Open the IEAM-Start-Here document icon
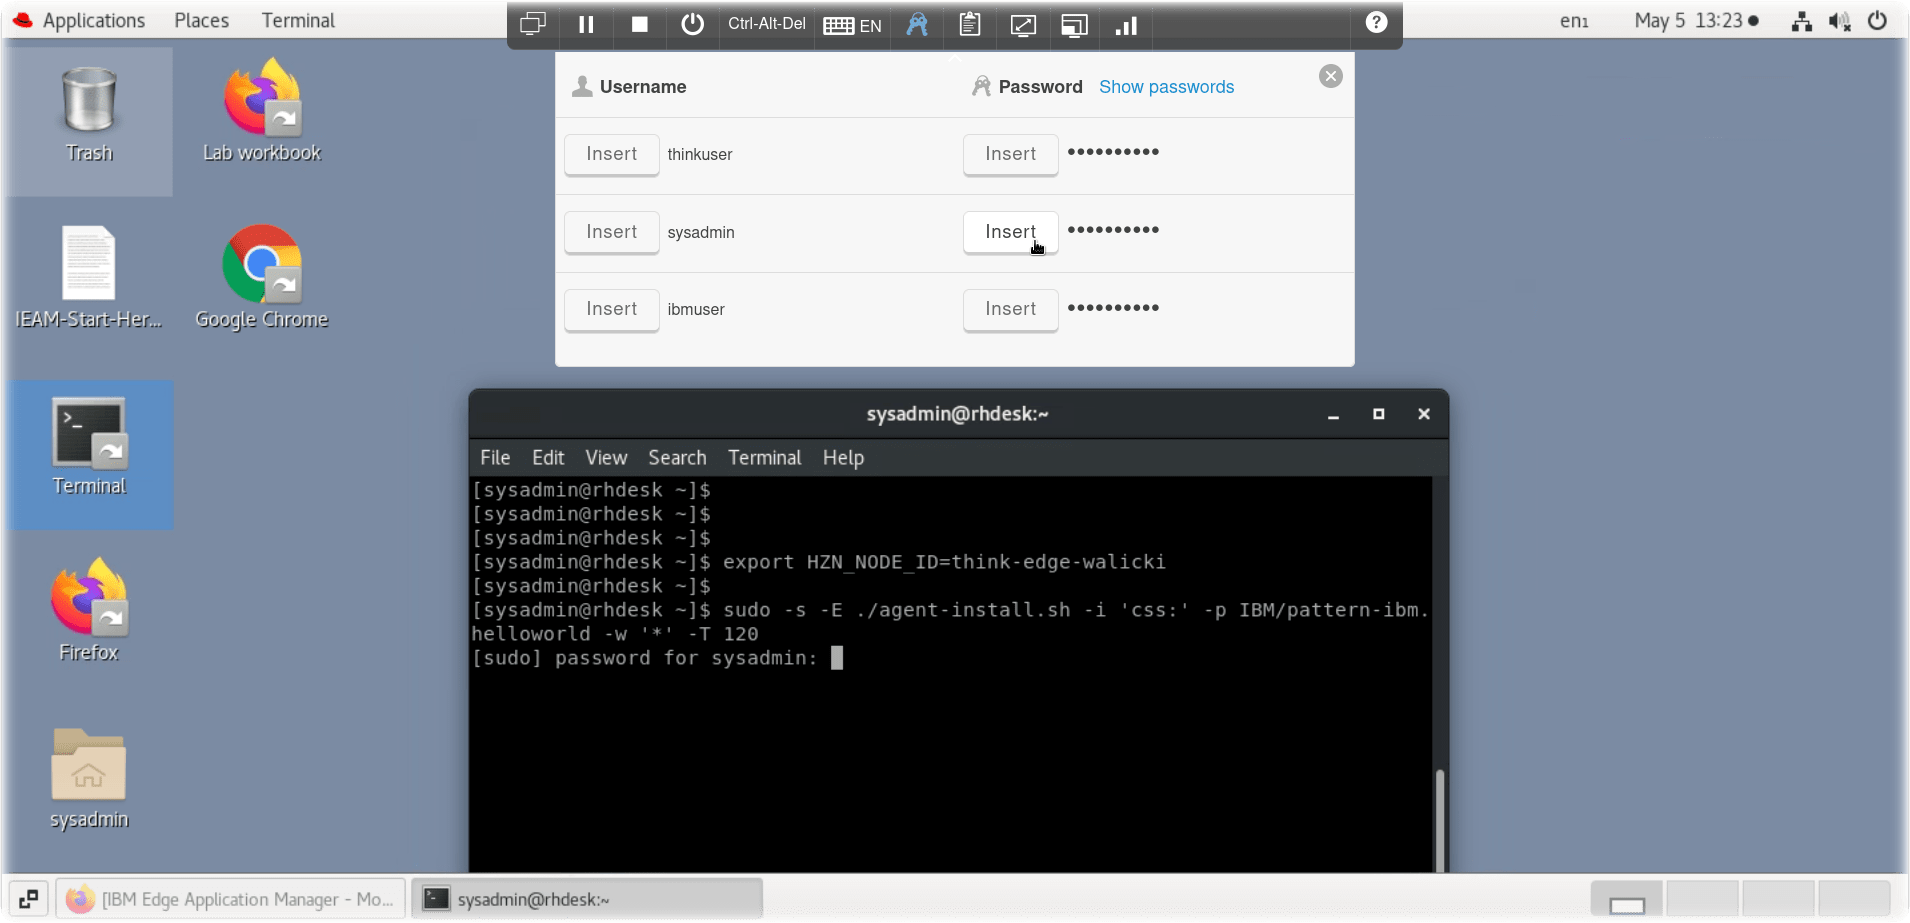The width and height of the screenshot is (1910, 923). (x=89, y=278)
